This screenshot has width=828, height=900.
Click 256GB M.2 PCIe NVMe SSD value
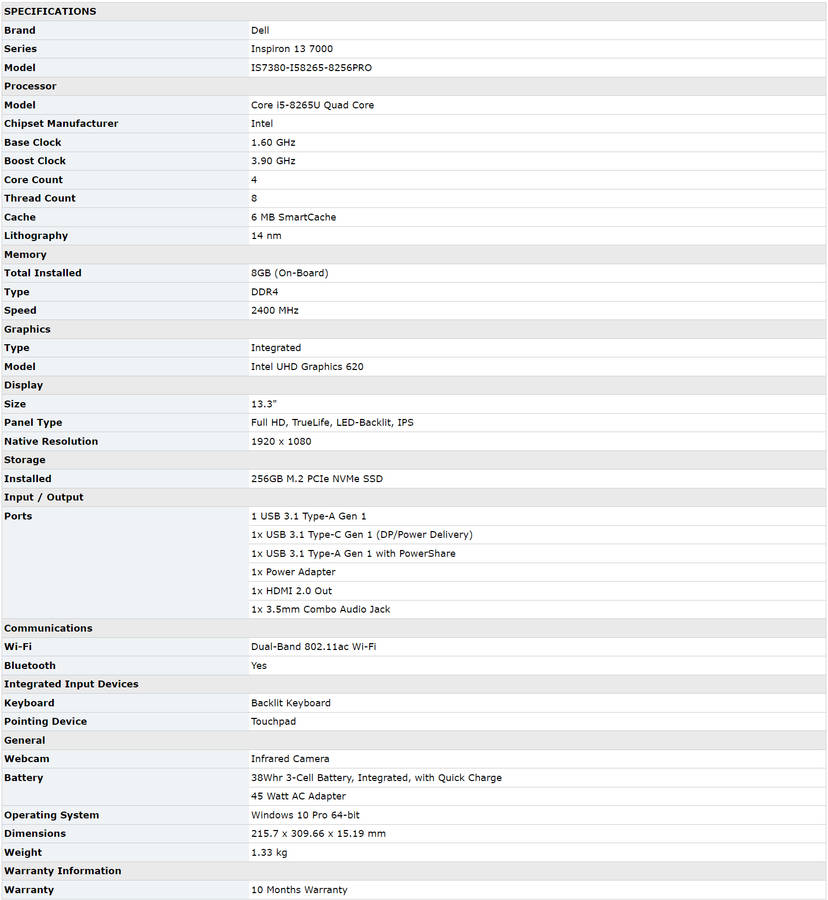click(x=316, y=479)
